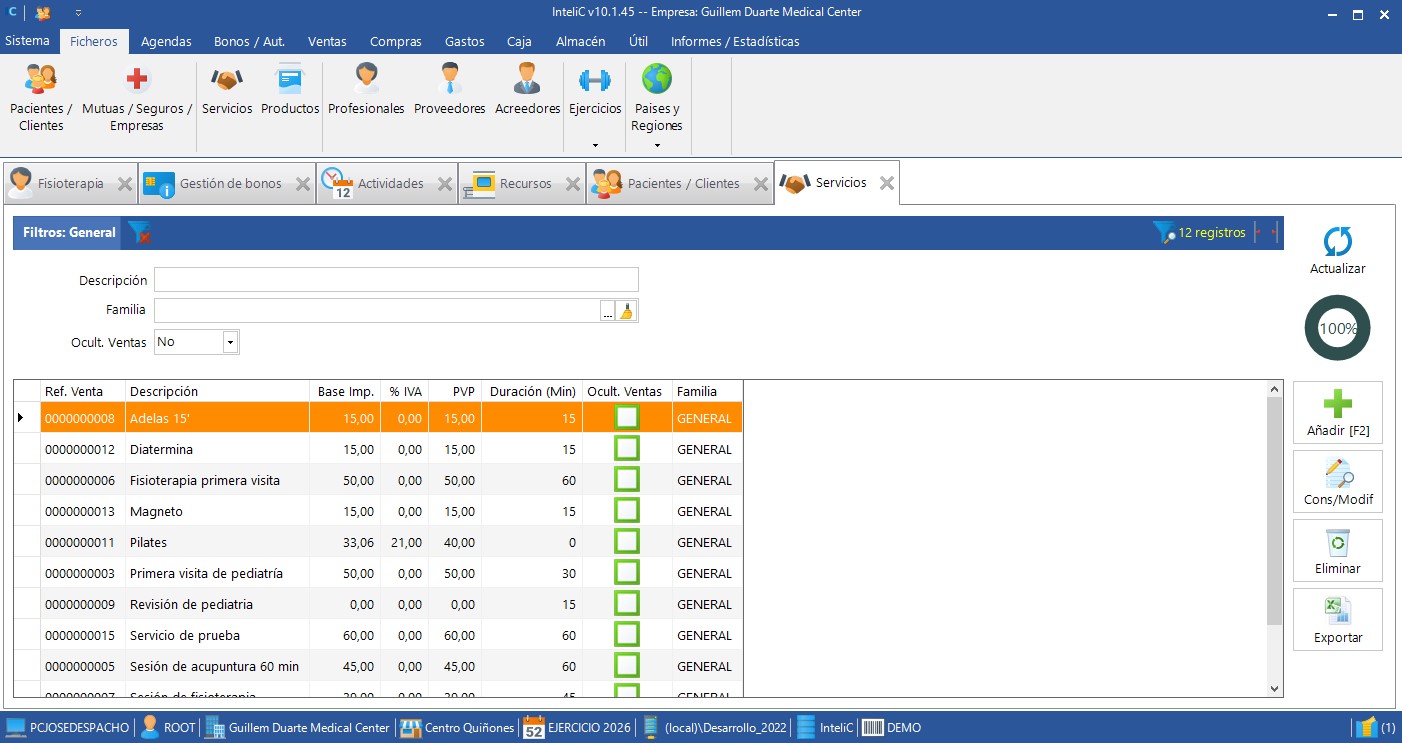The image size is (1402, 743).
Task: Open the Informes / Estadísticas menu
Action: [735, 41]
